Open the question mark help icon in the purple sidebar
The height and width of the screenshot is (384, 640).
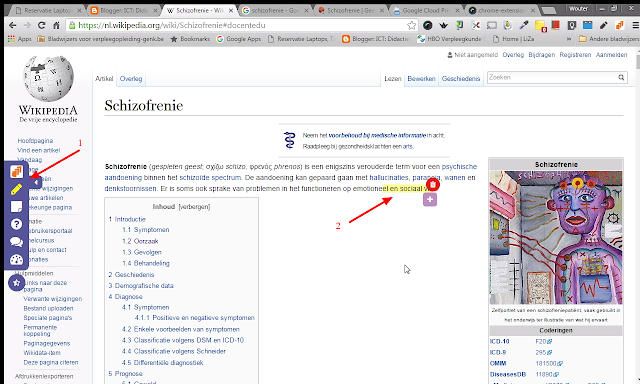16,224
